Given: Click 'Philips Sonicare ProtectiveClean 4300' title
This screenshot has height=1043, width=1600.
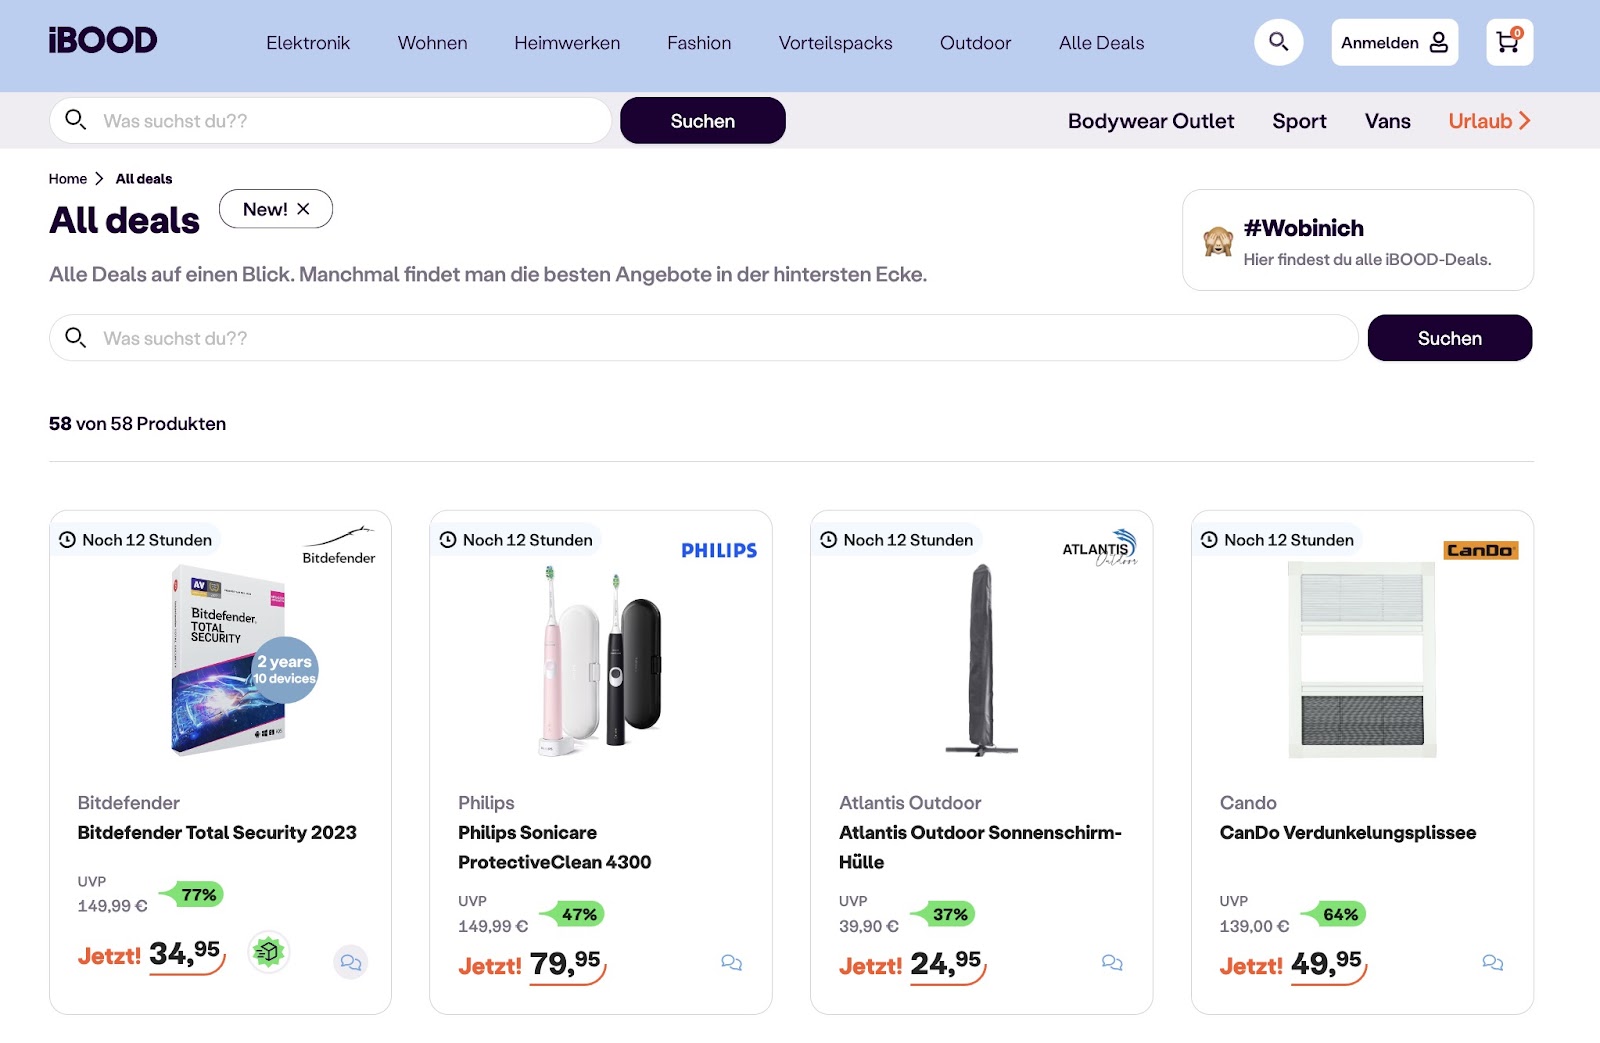Looking at the screenshot, I should pos(555,847).
